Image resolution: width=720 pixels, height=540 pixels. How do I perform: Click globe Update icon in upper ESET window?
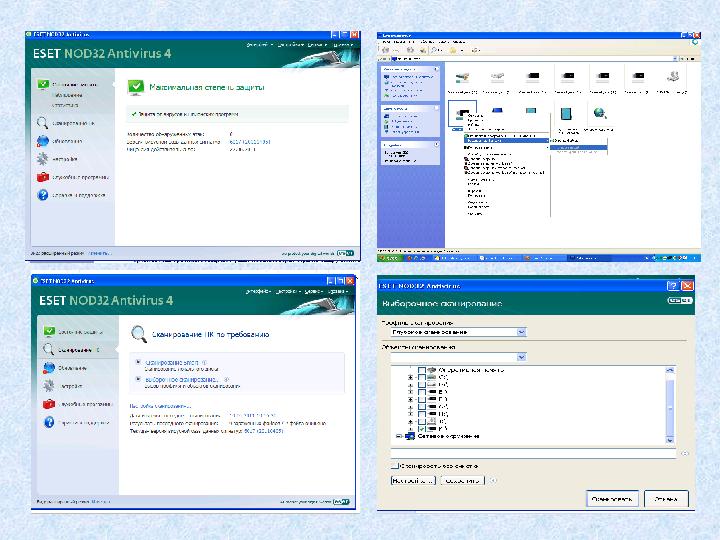[x=43, y=141]
